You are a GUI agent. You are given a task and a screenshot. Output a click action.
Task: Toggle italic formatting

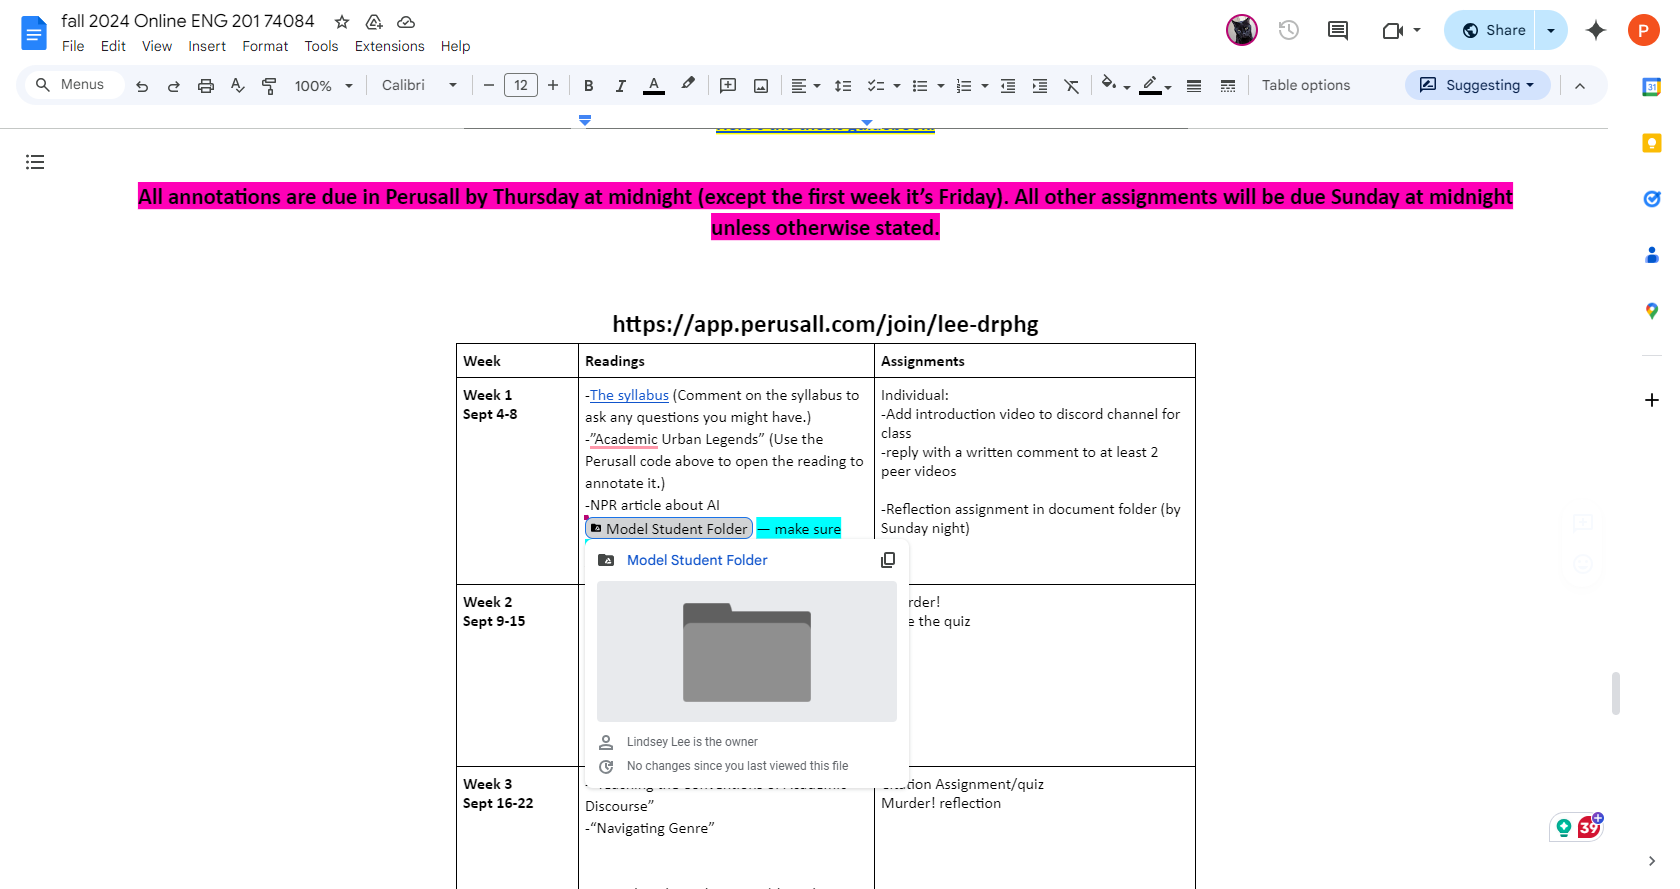point(620,86)
